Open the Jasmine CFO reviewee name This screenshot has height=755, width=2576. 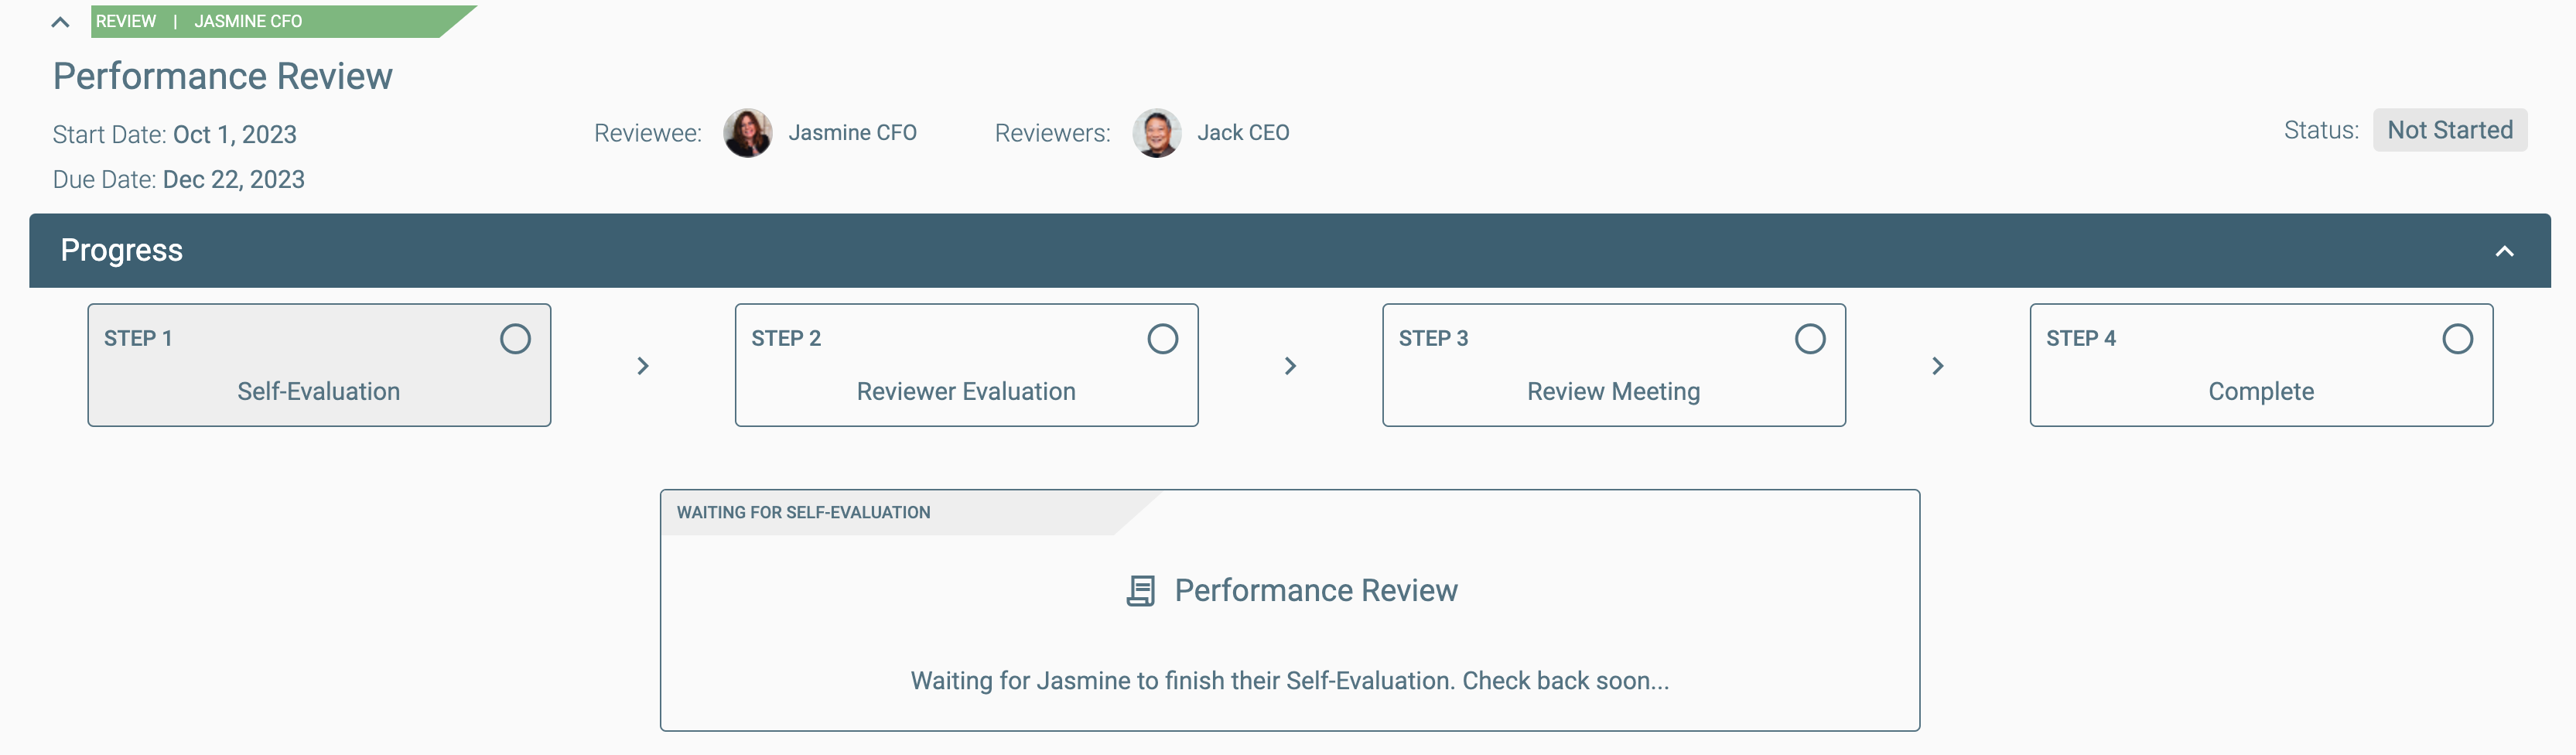click(852, 133)
